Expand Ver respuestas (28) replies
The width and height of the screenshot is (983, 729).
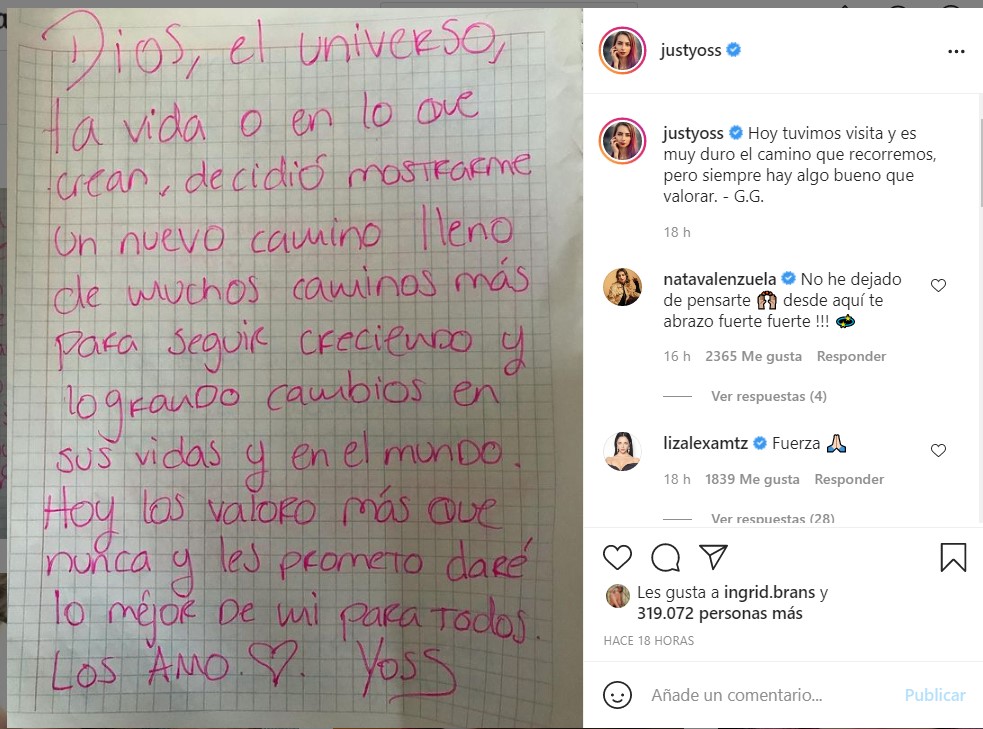pos(772,518)
